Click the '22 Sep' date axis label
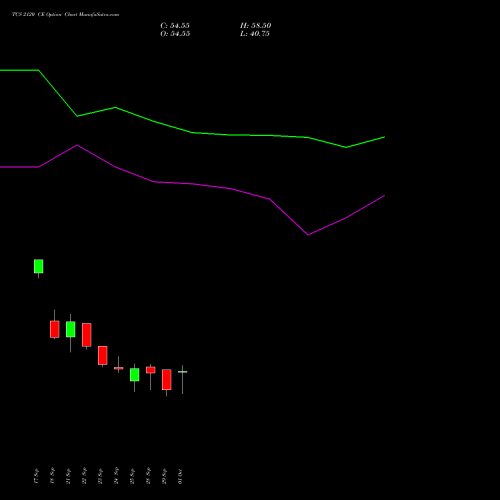Screen dimensions: 500x500 (84, 476)
